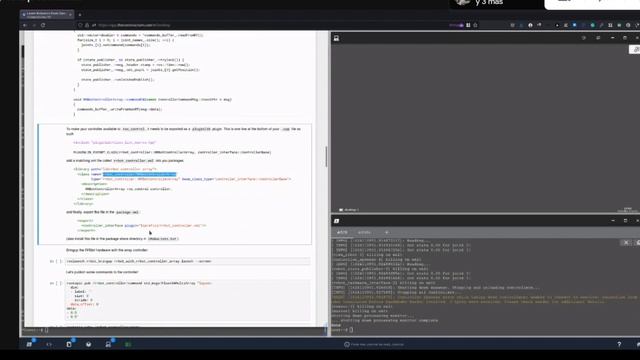Viewport: 640px width, 360px height.
Task: Click the first icon in the bottom toolbar
Action: (29, 344)
